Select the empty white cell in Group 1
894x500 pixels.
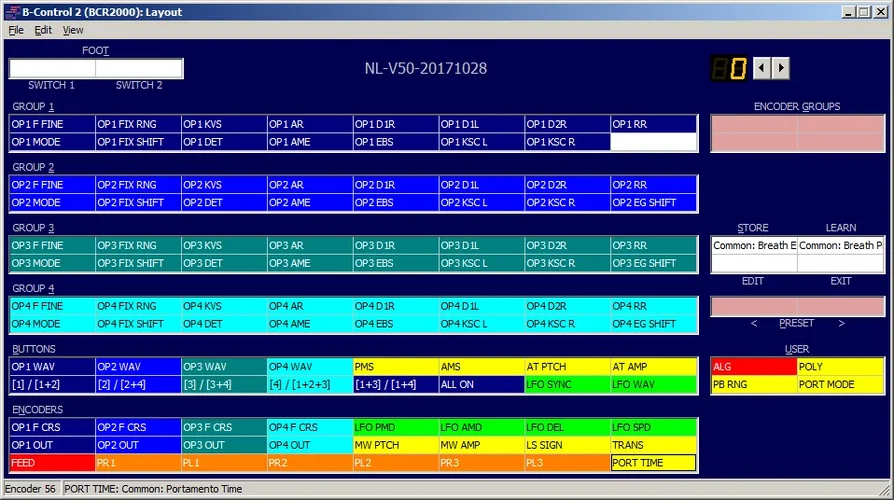[x=653, y=142]
